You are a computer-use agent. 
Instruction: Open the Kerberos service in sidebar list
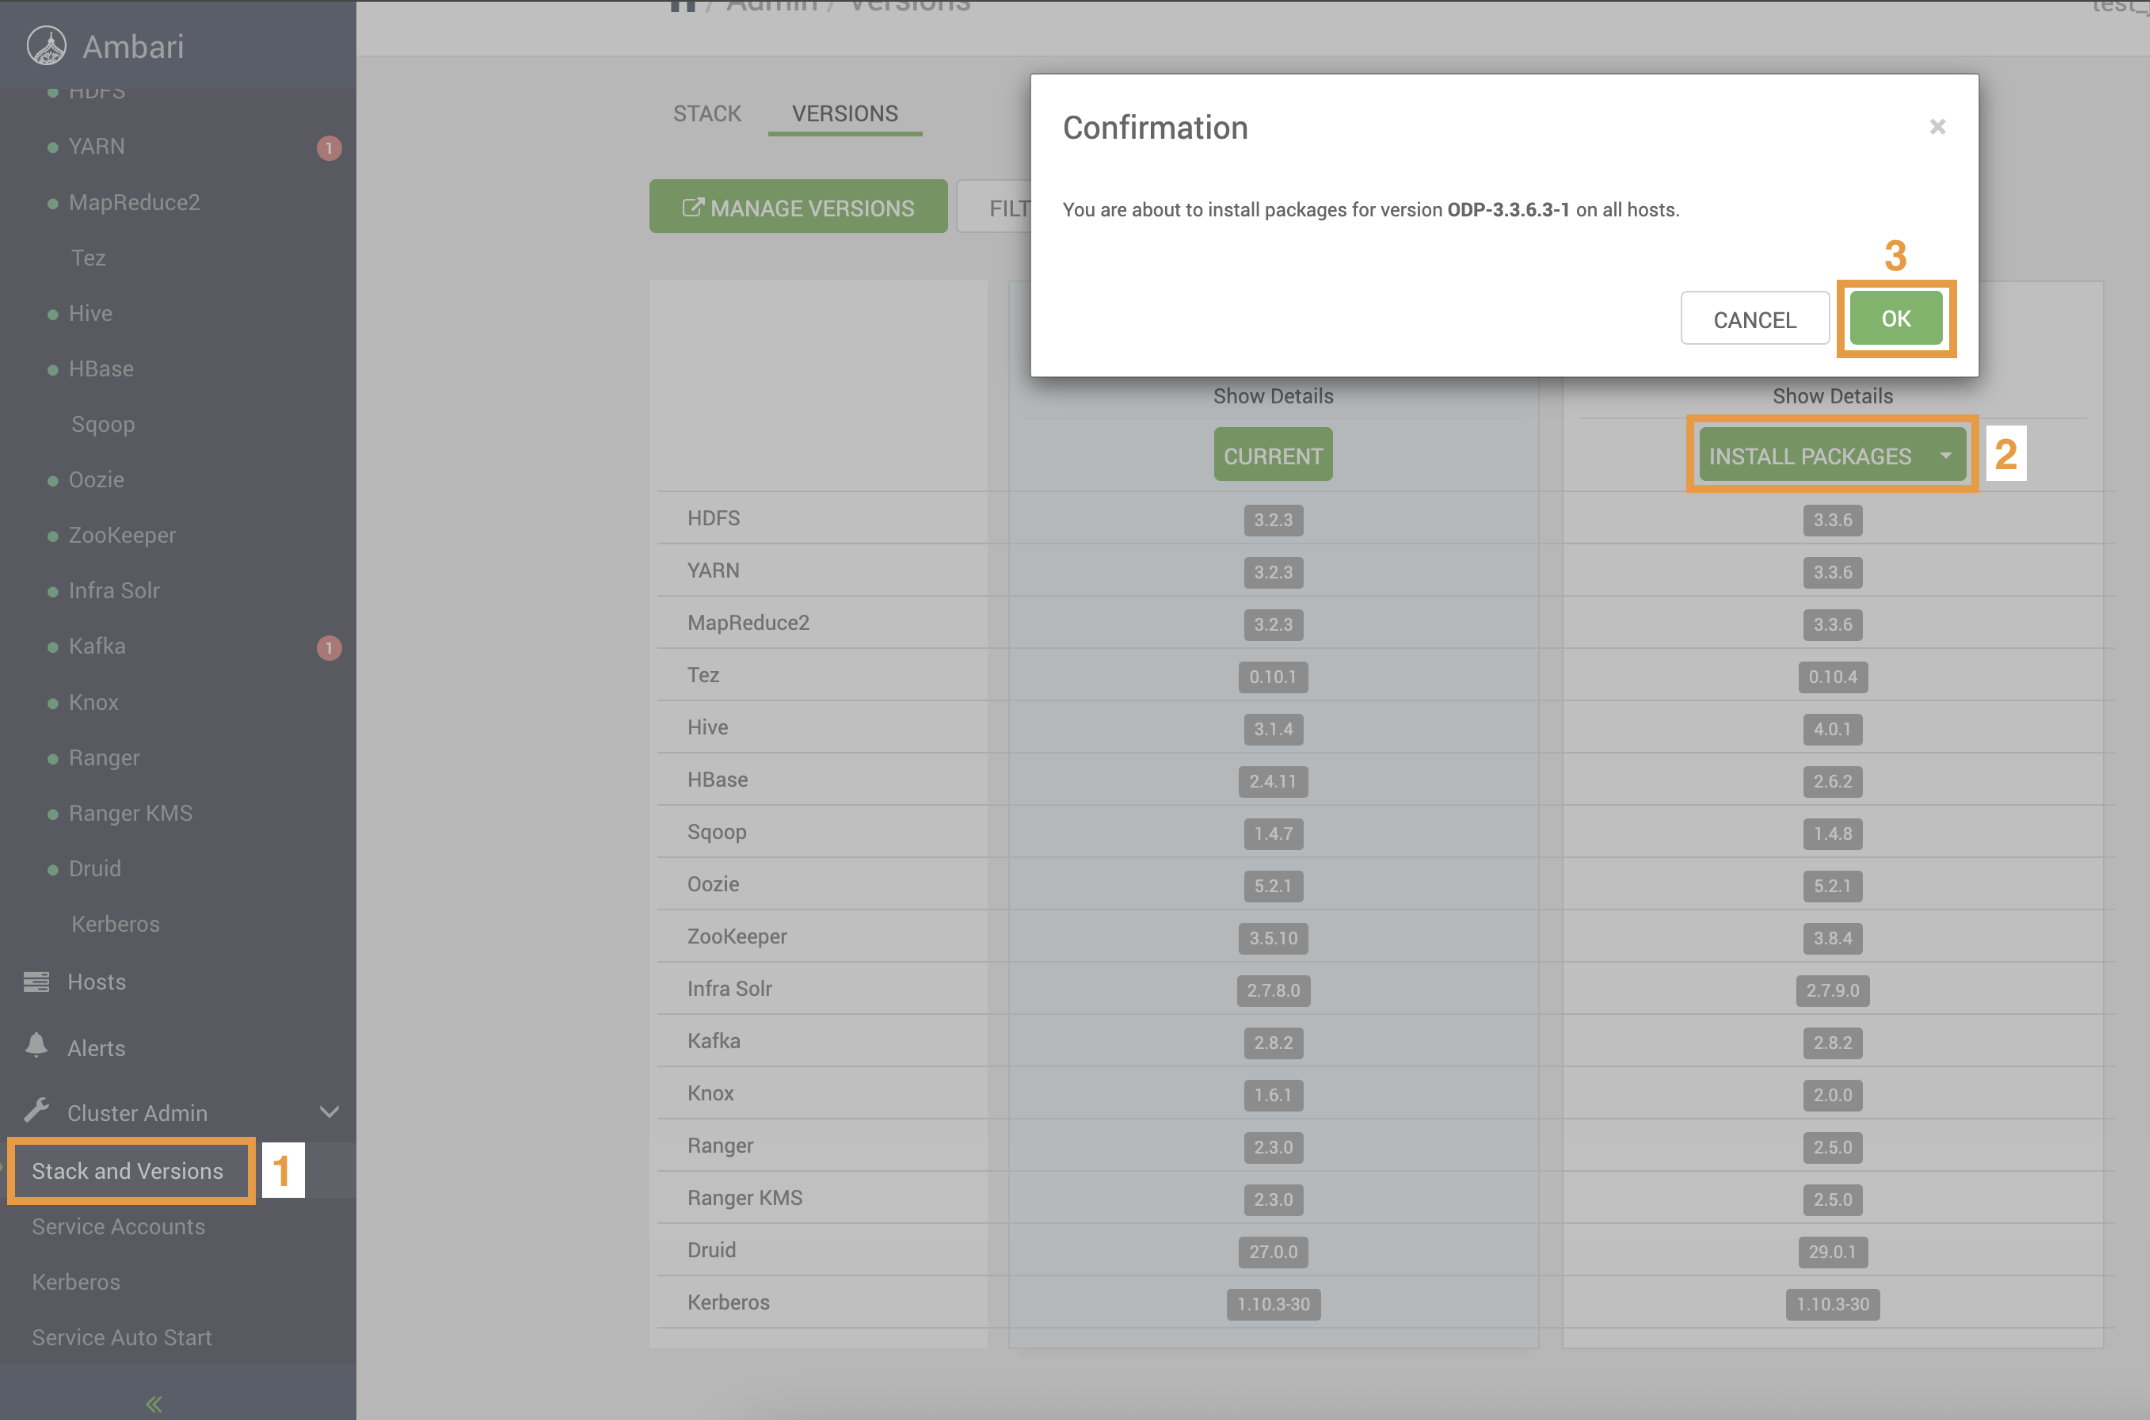click(x=115, y=925)
